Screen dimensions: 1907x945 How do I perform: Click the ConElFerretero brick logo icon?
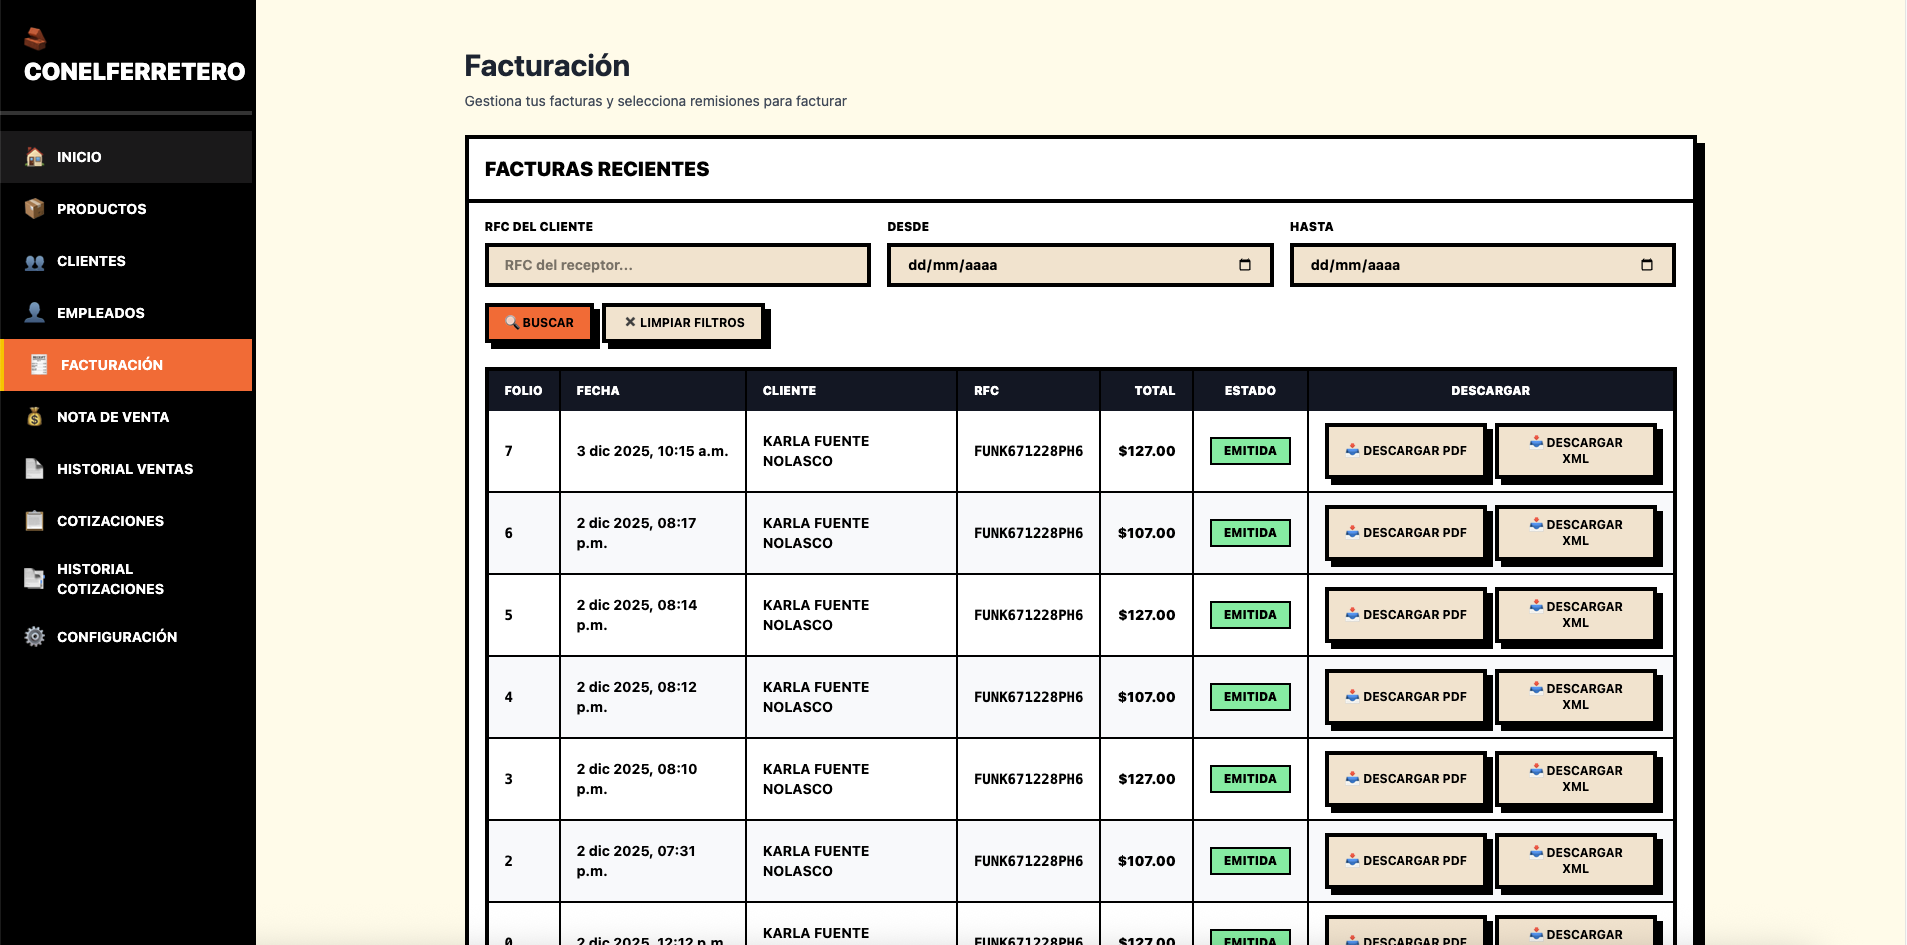[35, 38]
